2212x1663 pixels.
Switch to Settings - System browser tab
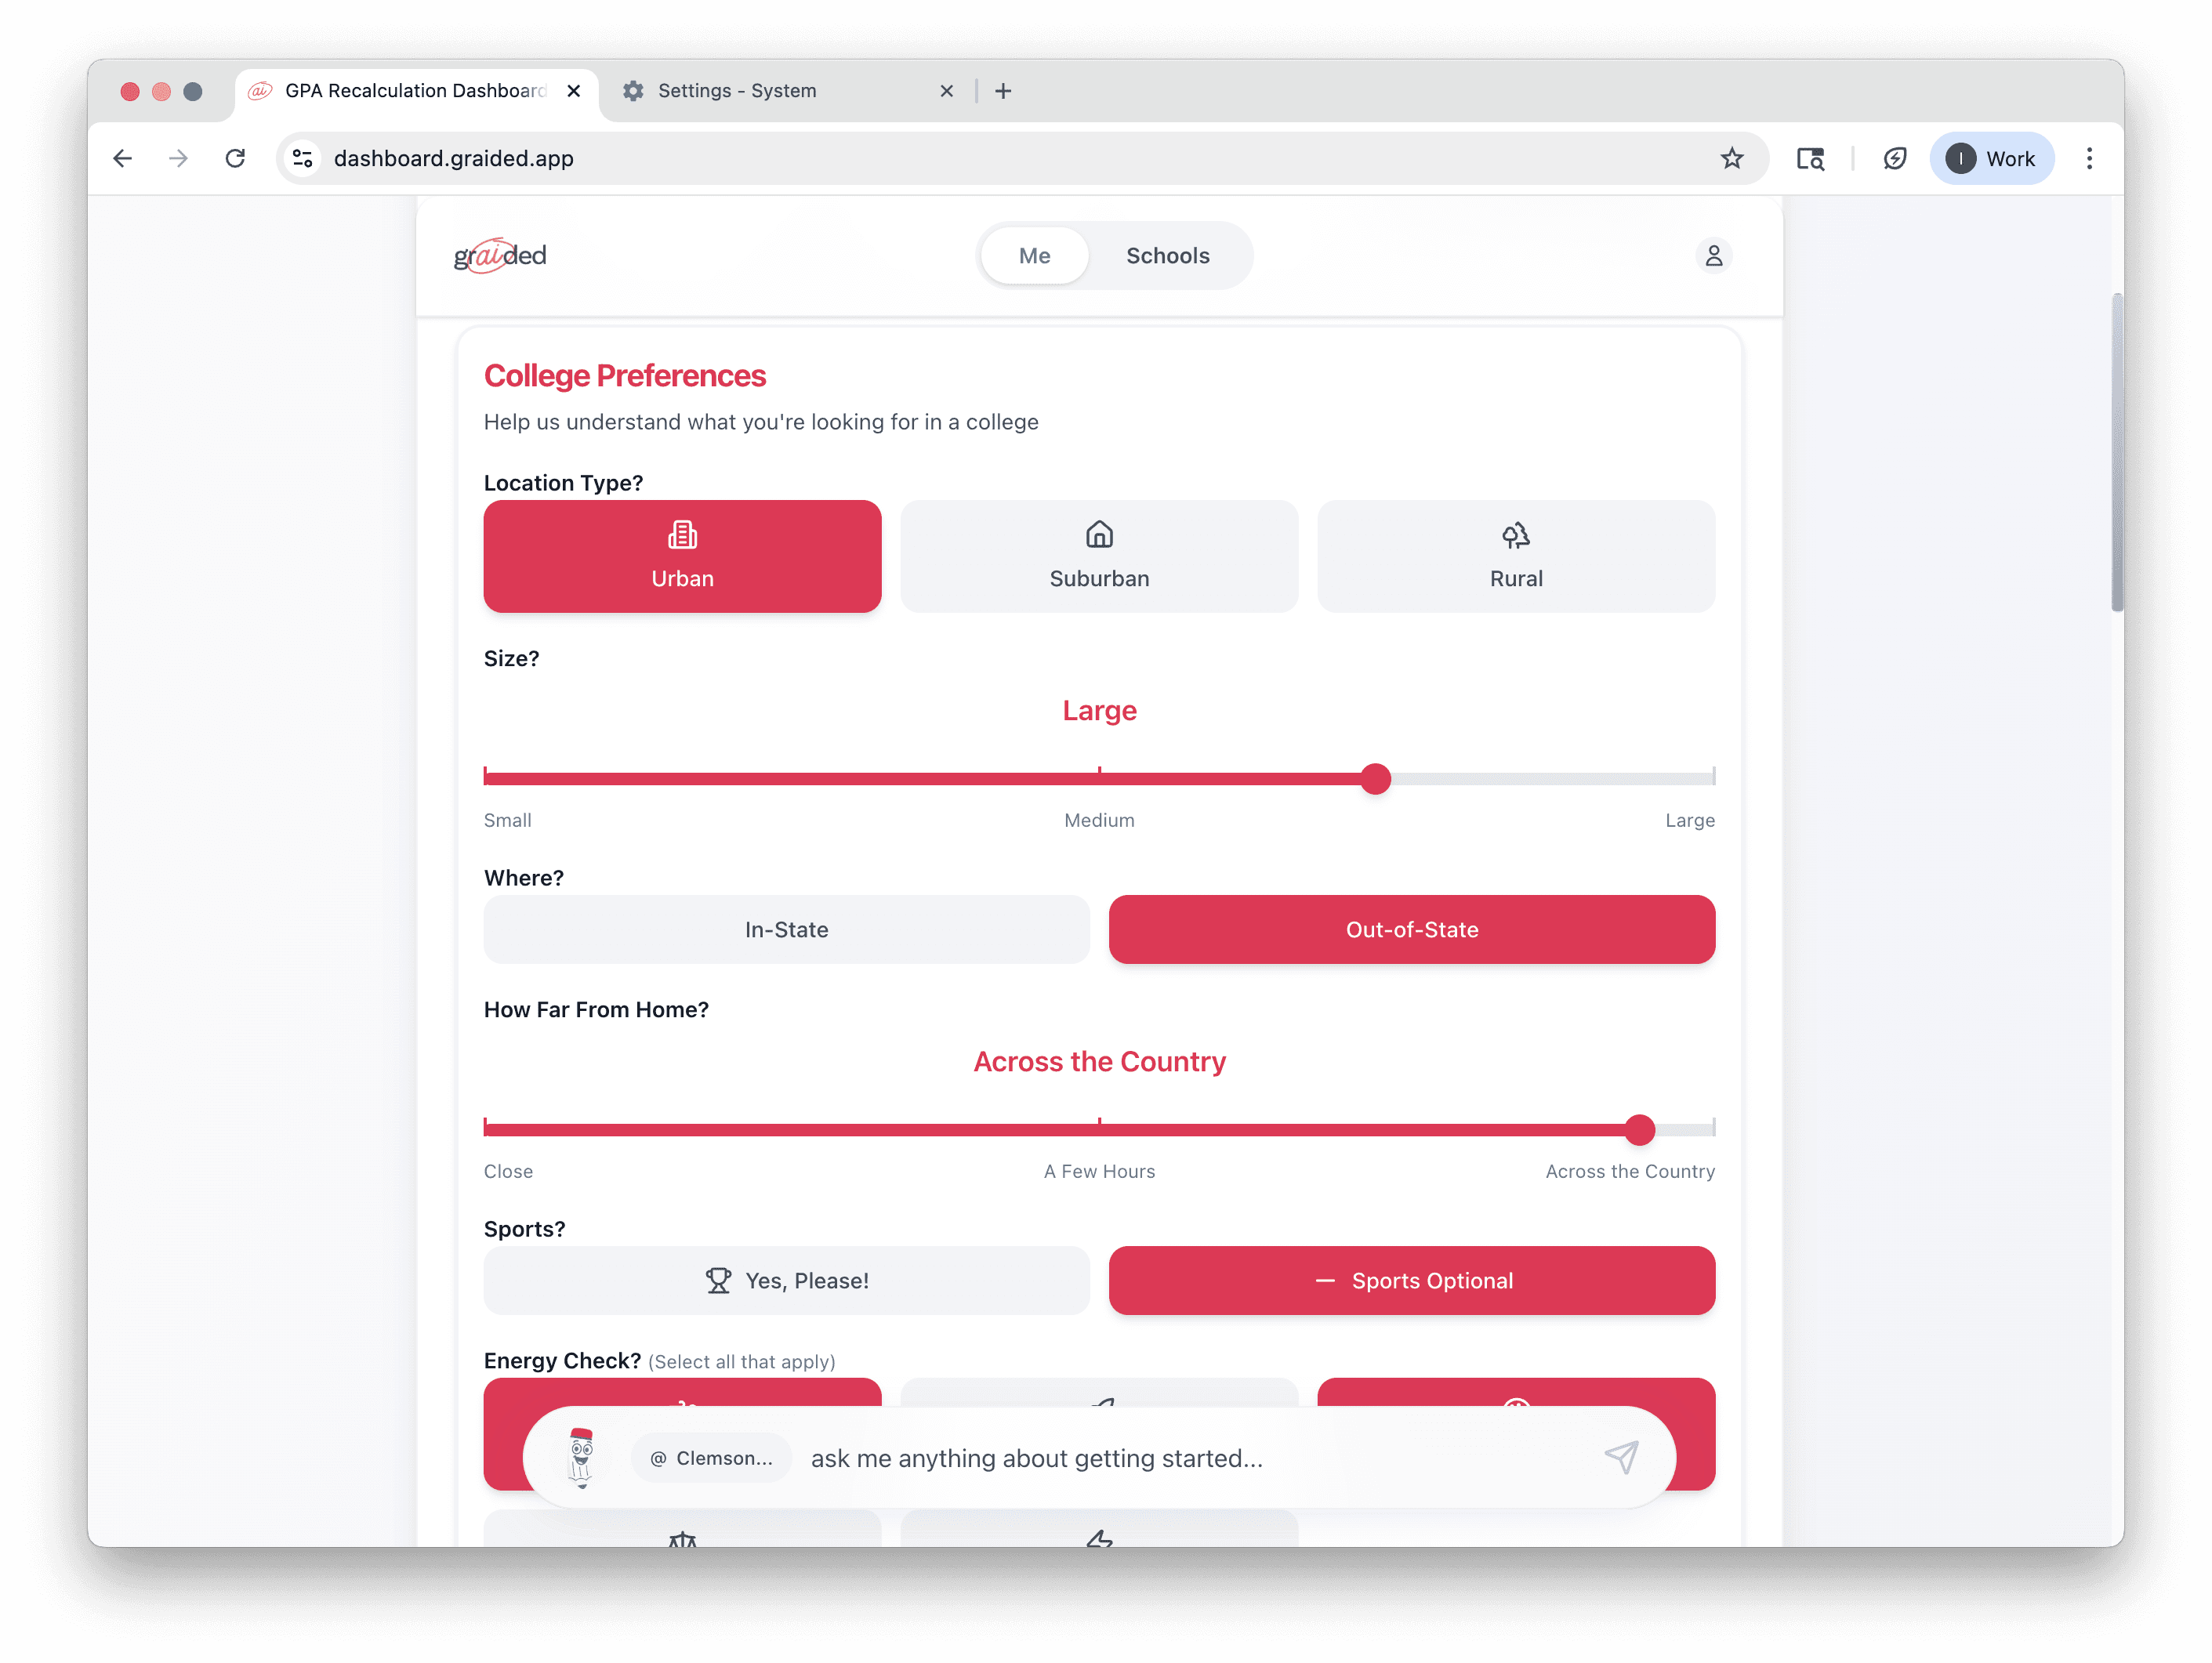pos(737,91)
